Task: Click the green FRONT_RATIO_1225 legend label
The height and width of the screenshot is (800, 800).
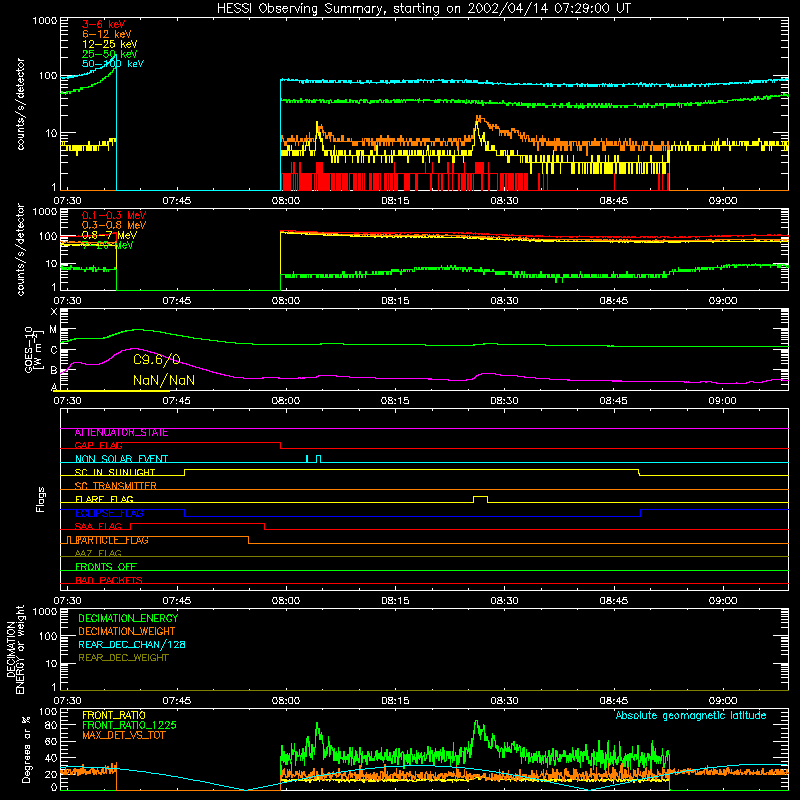Action: pos(129,725)
